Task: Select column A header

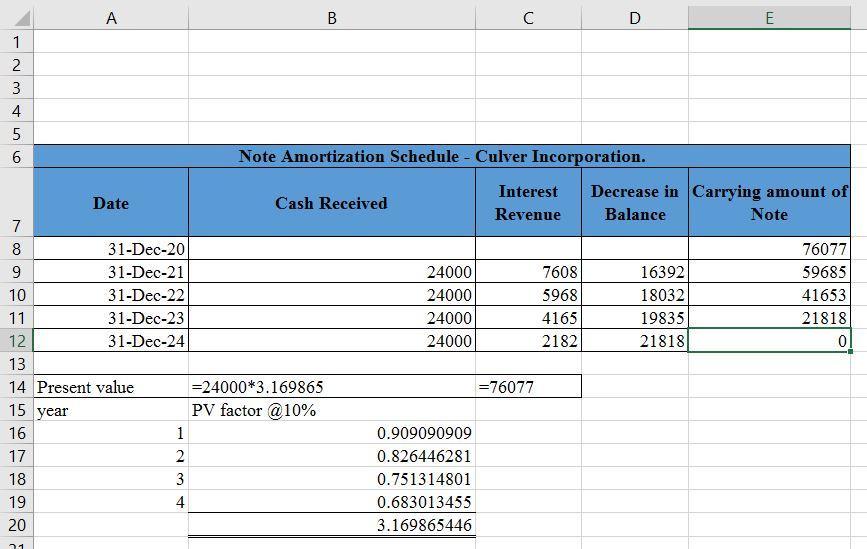Action: [111, 18]
